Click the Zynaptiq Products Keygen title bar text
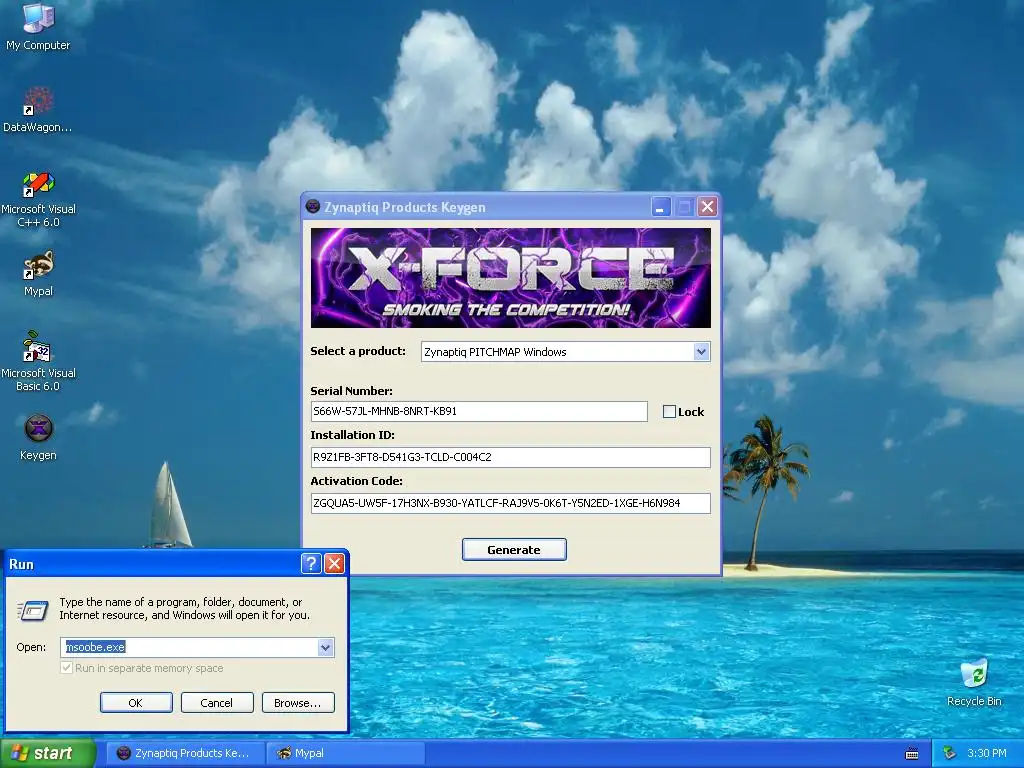Viewport: 1024px width, 768px height. (x=405, y=207)
